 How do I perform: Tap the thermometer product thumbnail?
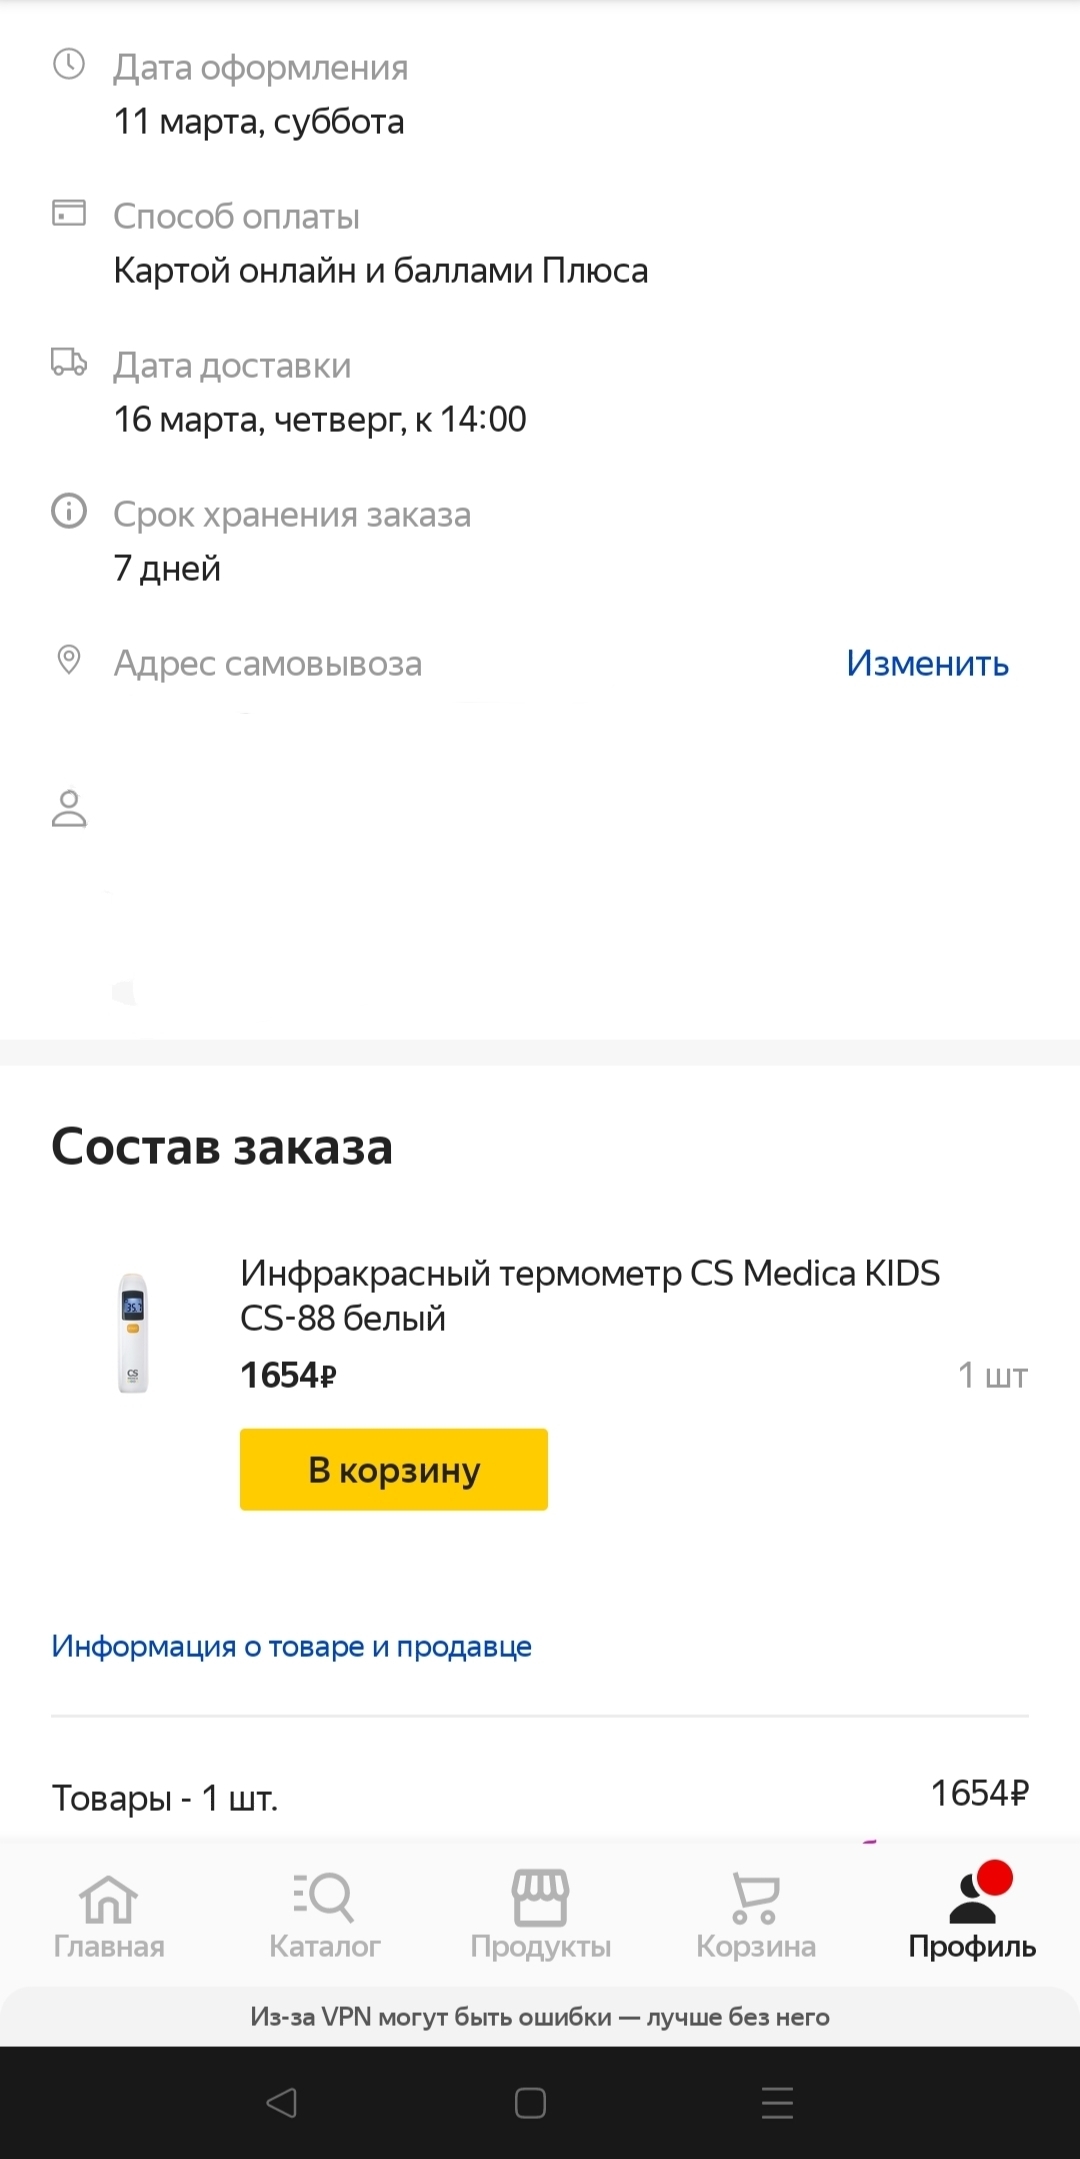[x=133, y=1332]
